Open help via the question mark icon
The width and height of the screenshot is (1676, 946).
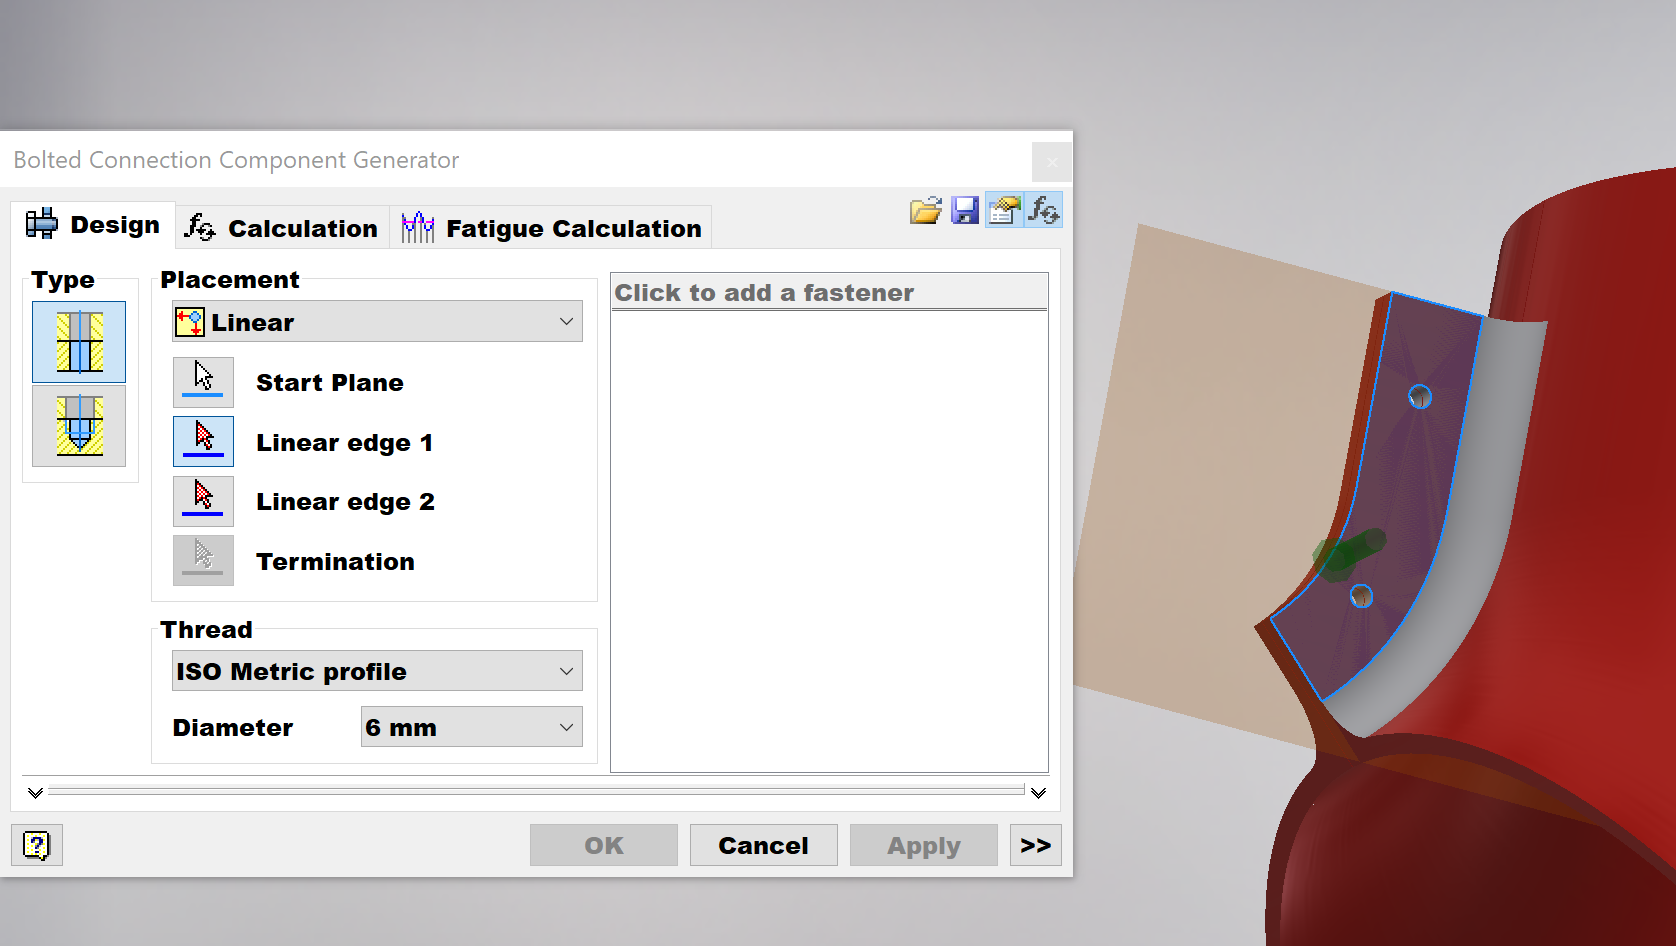click(x=36, y=844)
